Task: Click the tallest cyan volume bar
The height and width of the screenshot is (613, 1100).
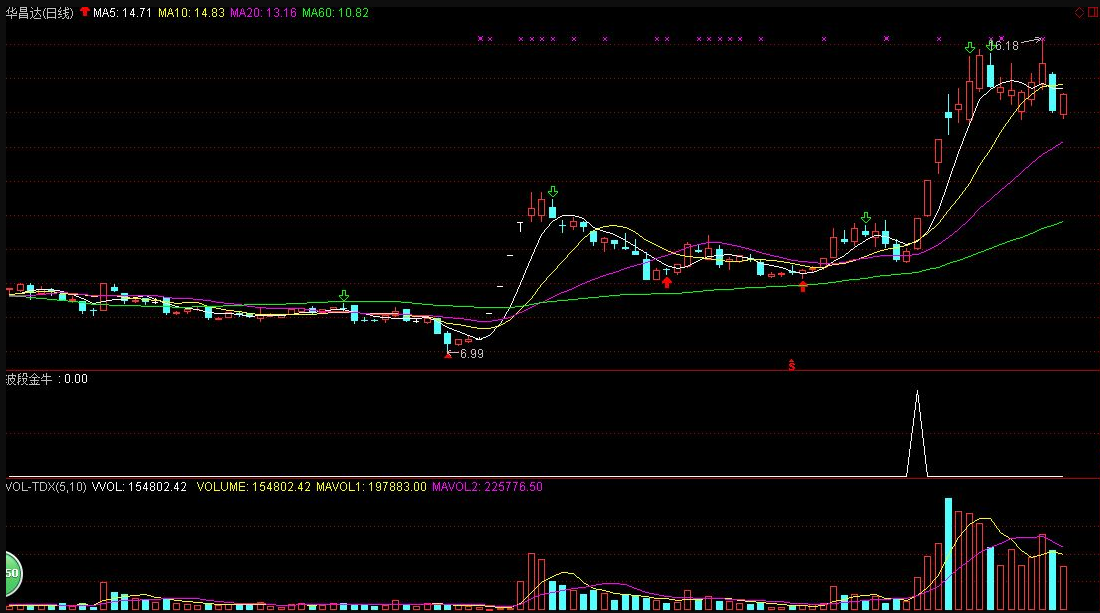Action: [x=948, y=553]
